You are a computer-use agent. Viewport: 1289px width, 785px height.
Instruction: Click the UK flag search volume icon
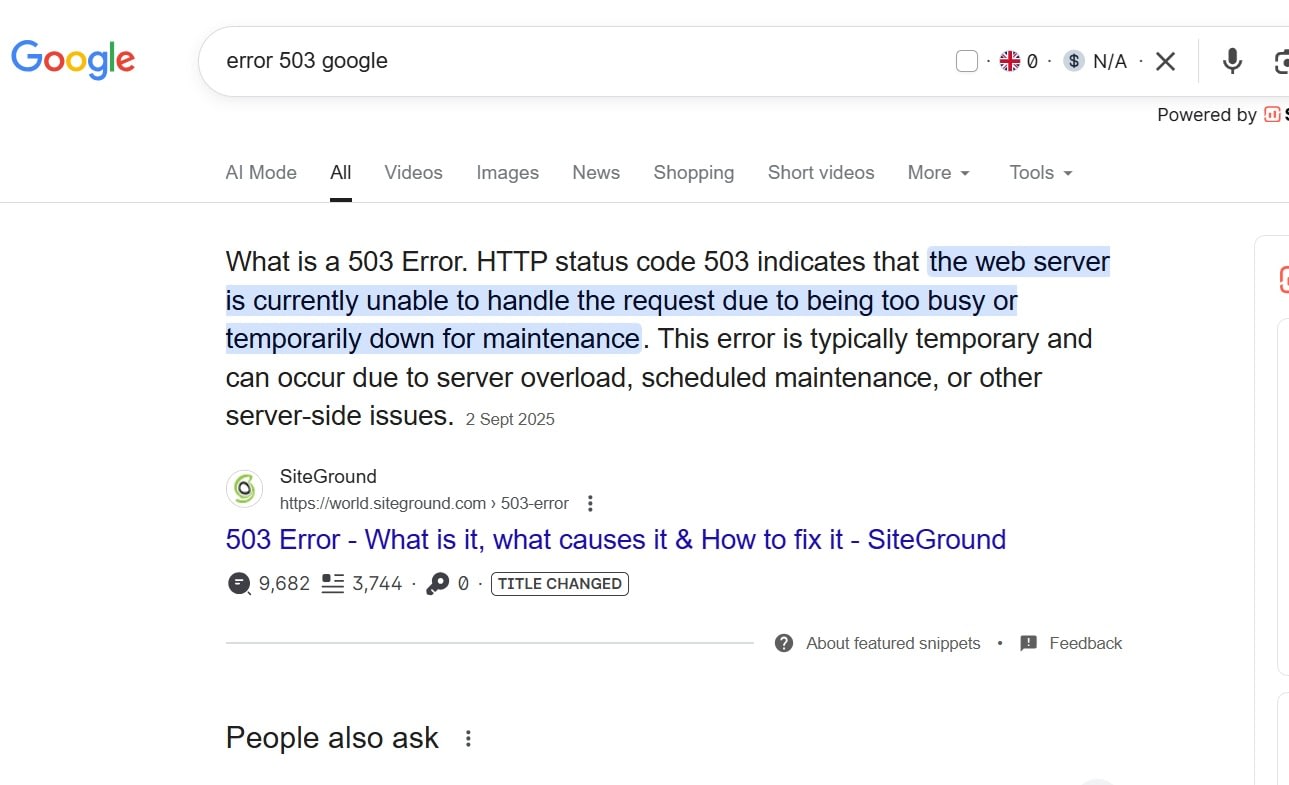tap(1010, 61)
